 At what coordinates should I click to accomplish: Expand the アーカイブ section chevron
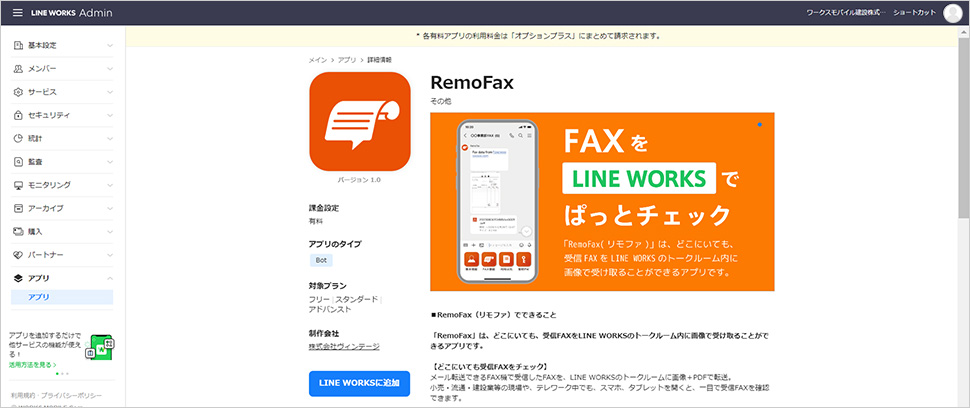tap(109, 208)
